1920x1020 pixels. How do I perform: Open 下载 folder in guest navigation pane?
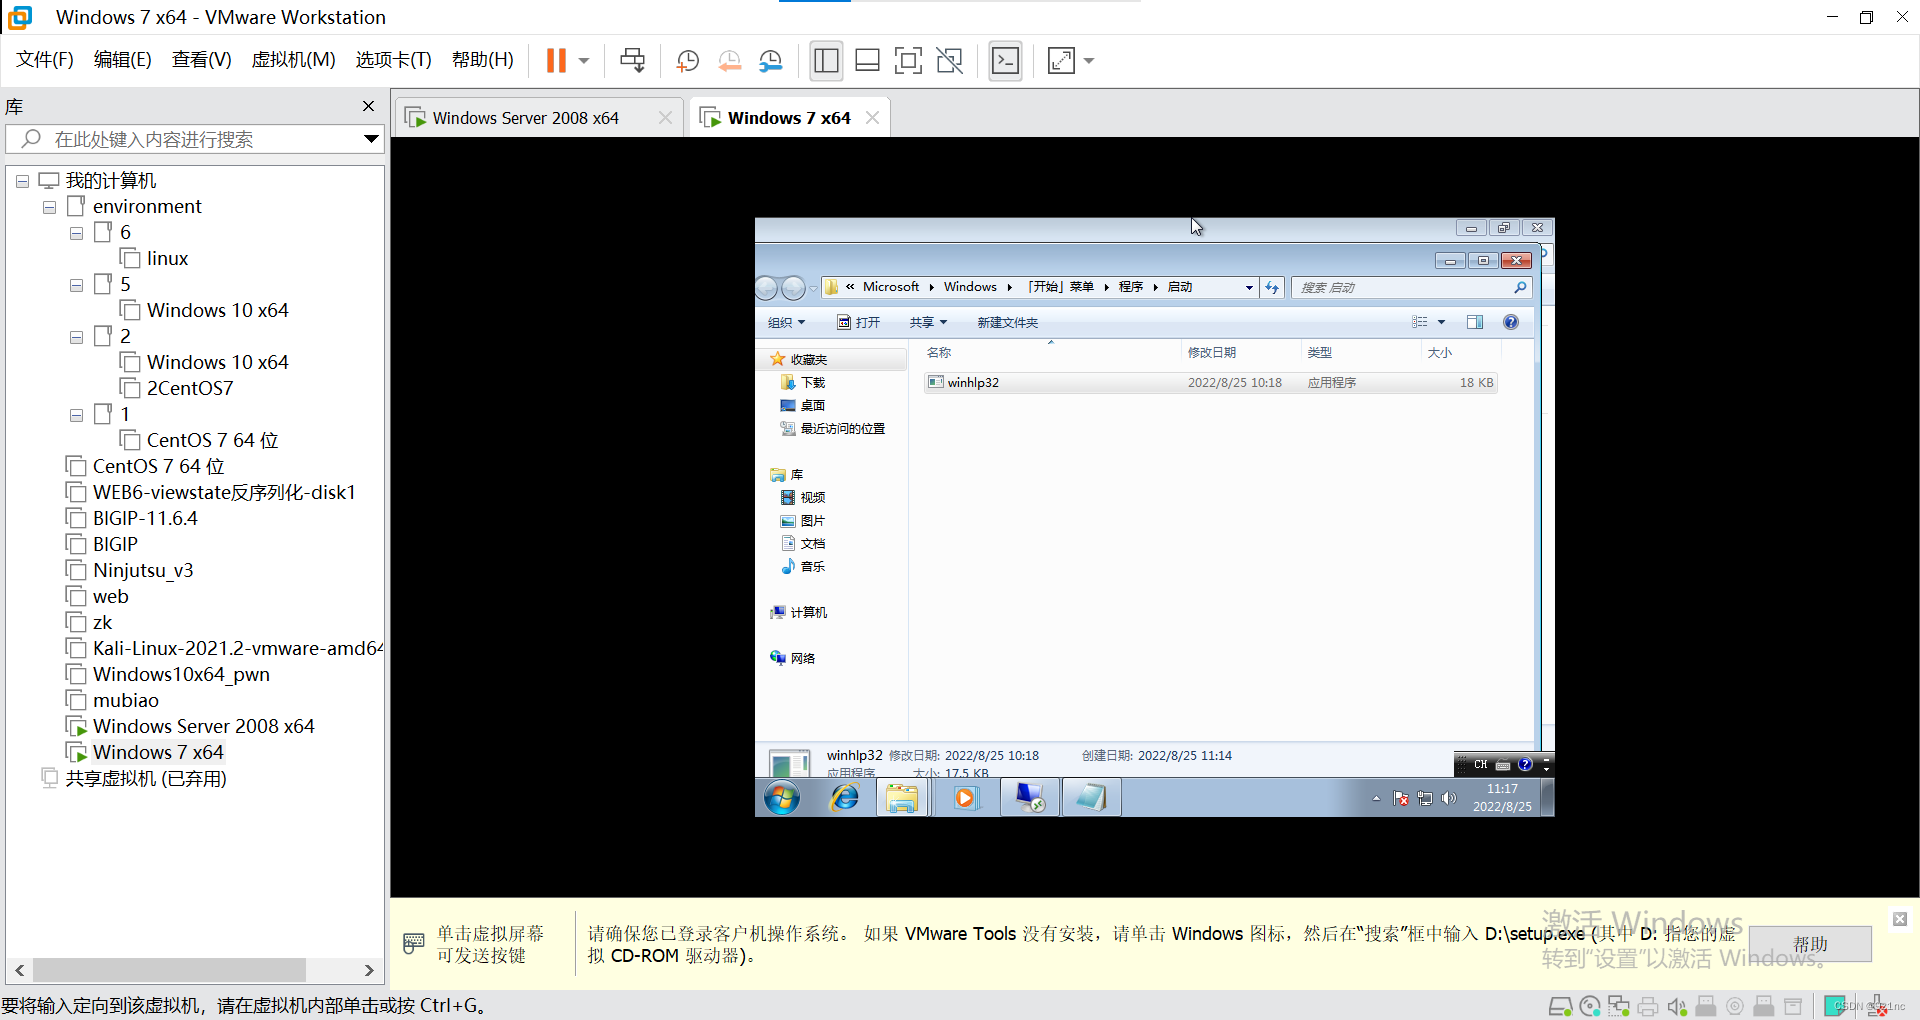click(x=803, y=382)
